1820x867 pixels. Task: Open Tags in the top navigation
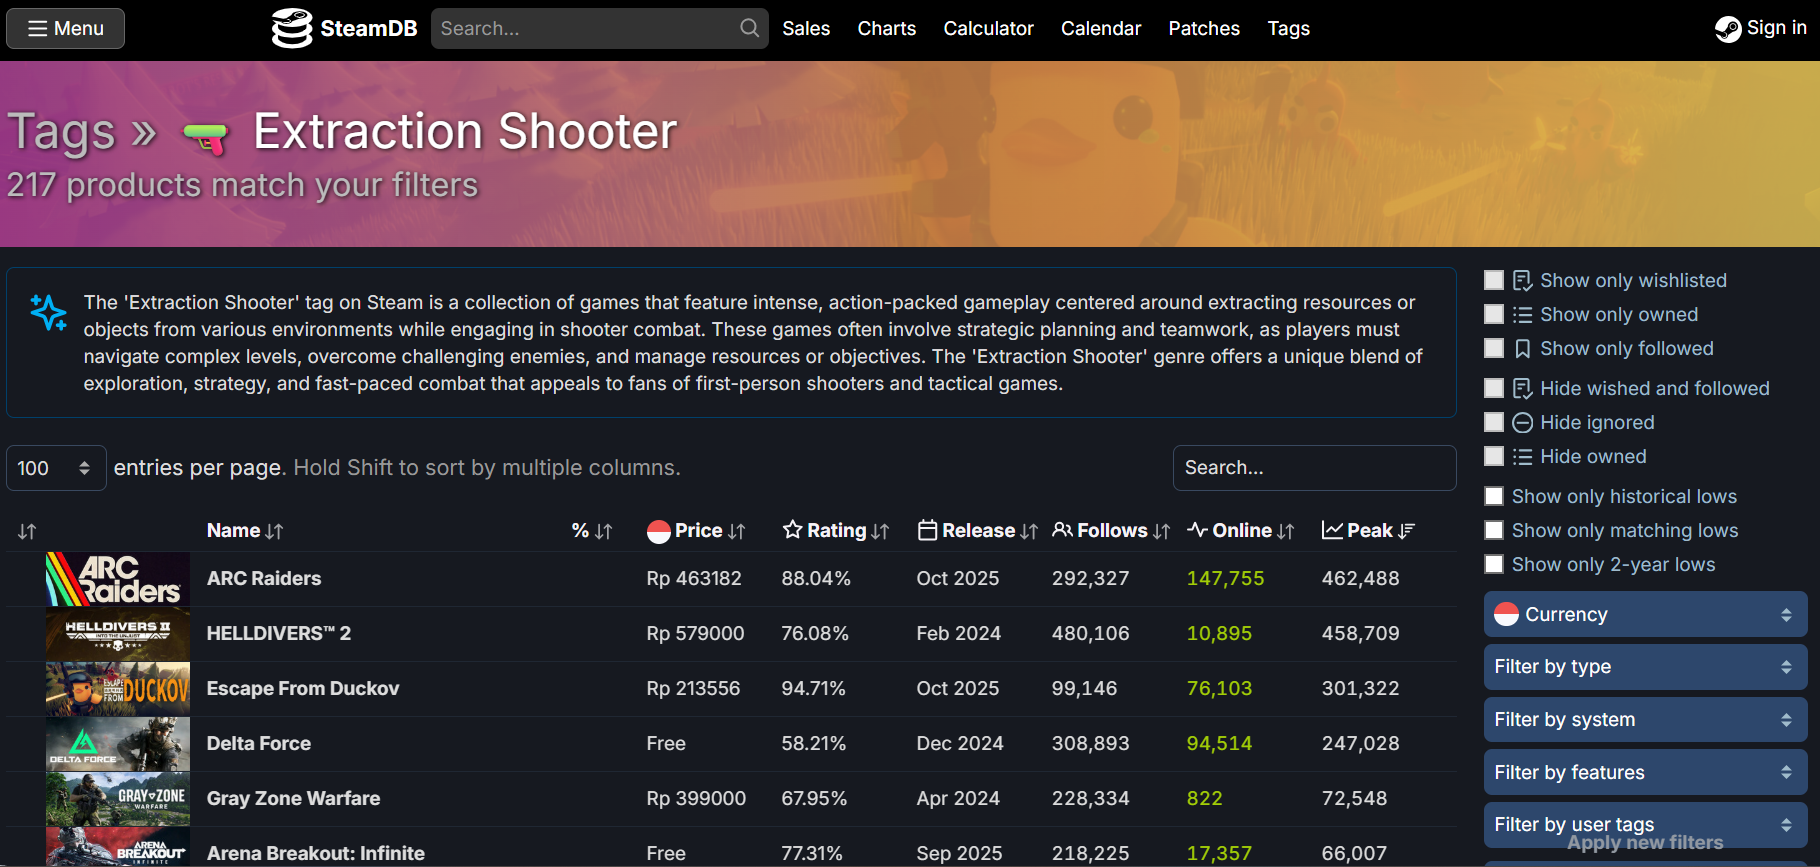point(1289,29)
